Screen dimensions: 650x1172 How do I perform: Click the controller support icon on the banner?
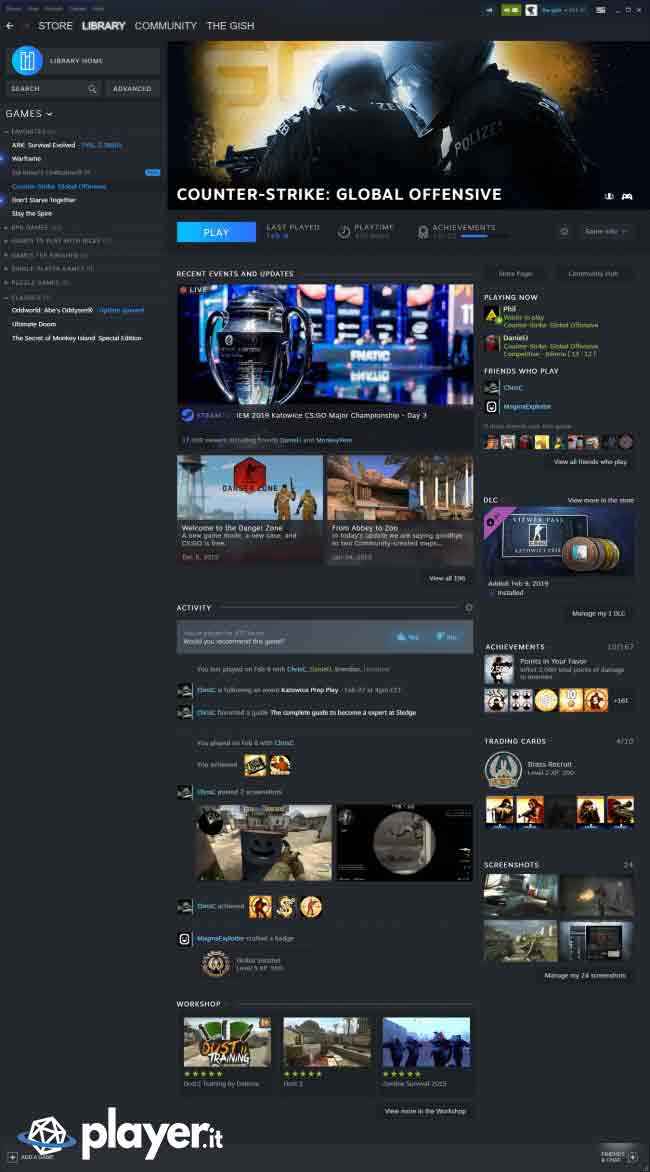[627, 197]
